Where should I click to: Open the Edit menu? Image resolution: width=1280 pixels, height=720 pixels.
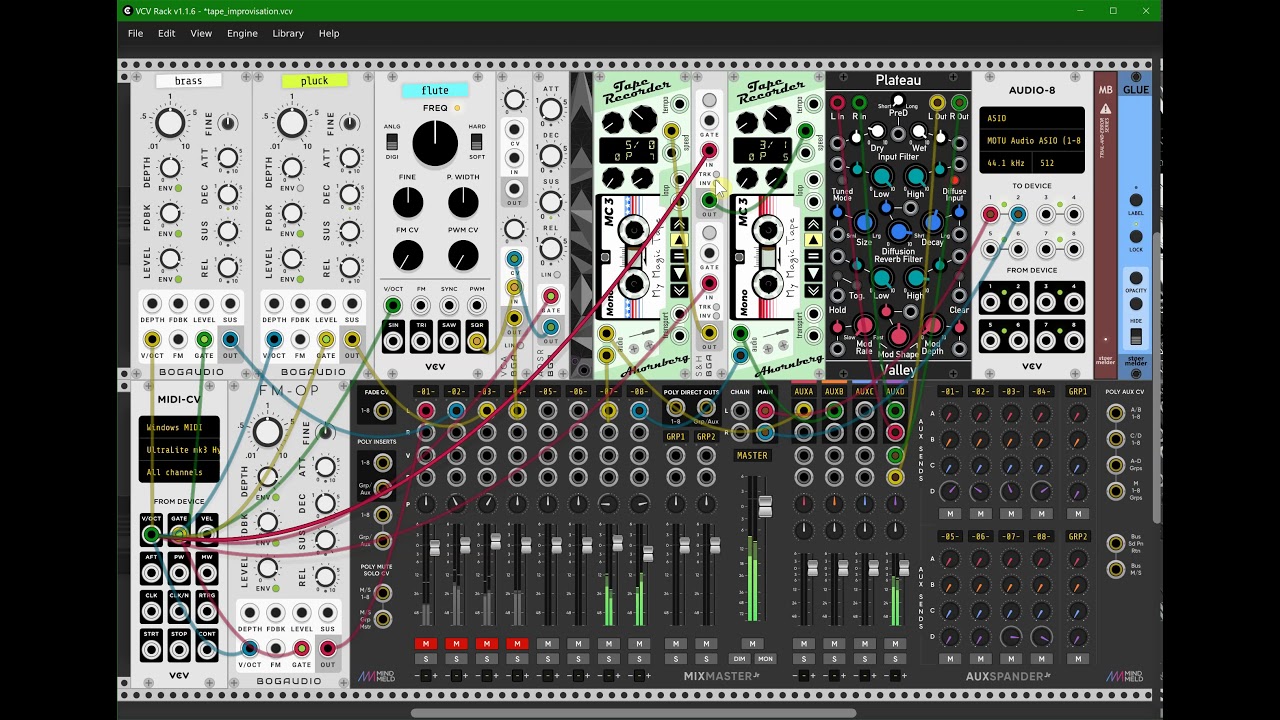[166, 33]
